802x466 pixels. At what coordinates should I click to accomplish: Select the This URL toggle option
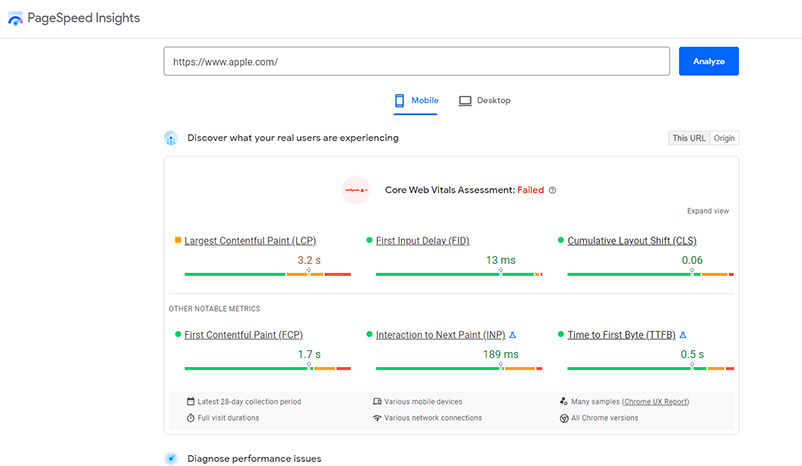[x=688, y=138]
